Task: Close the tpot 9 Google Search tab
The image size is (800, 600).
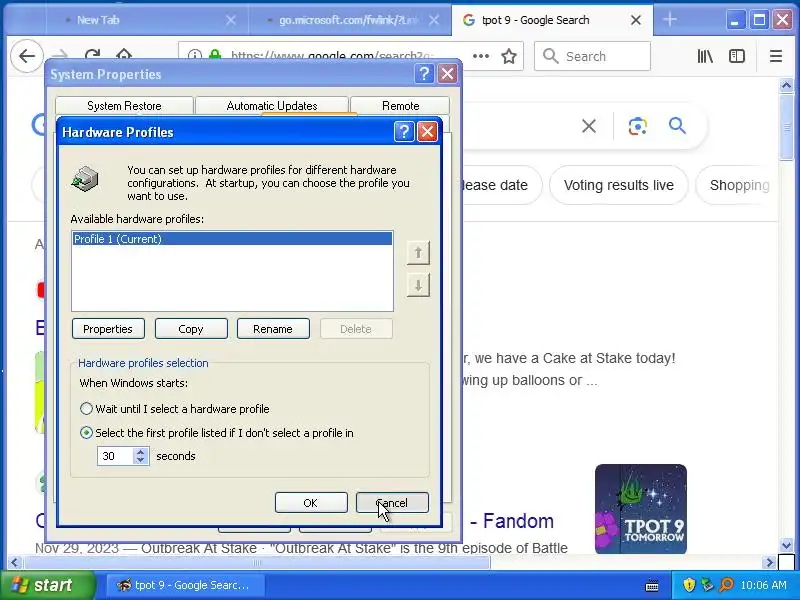Action: tap(636, 20)
